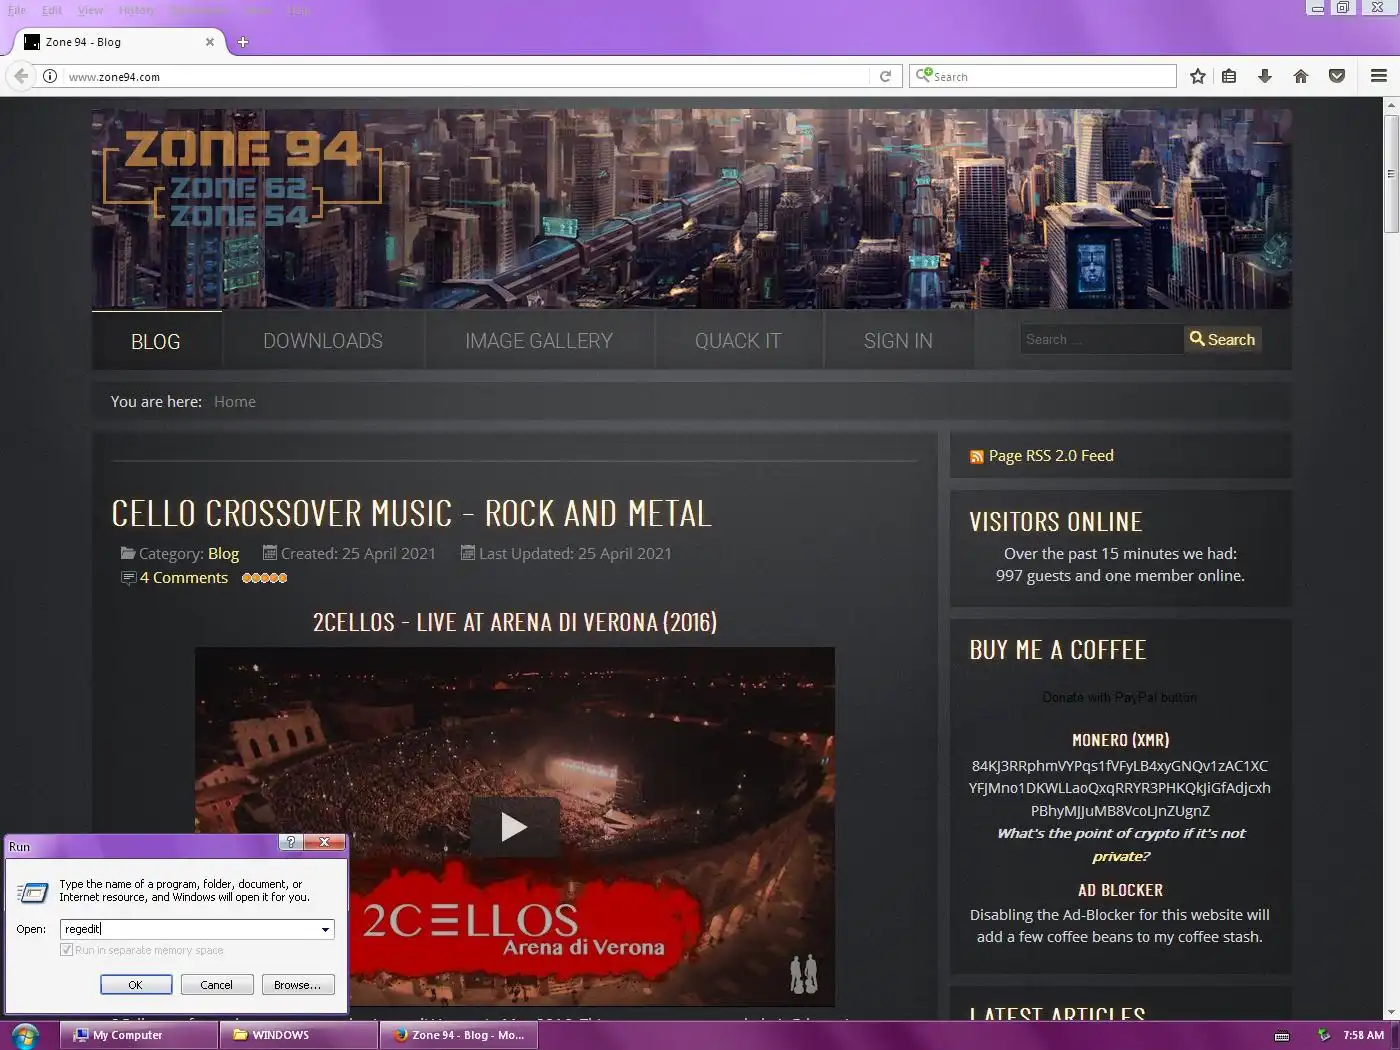Click the Zone 94 site logo
This screenshot has width=1400, height=1050.
tap(242, 178)
